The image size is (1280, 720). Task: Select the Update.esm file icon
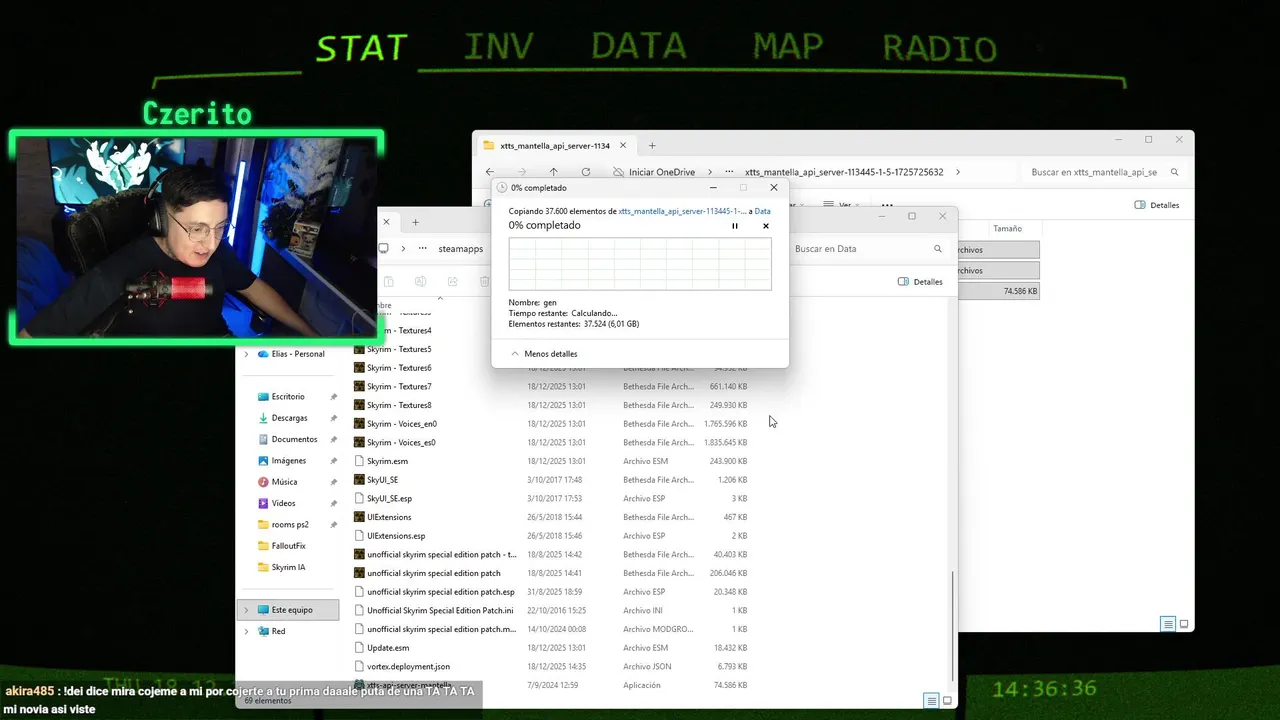coord(359,648)
